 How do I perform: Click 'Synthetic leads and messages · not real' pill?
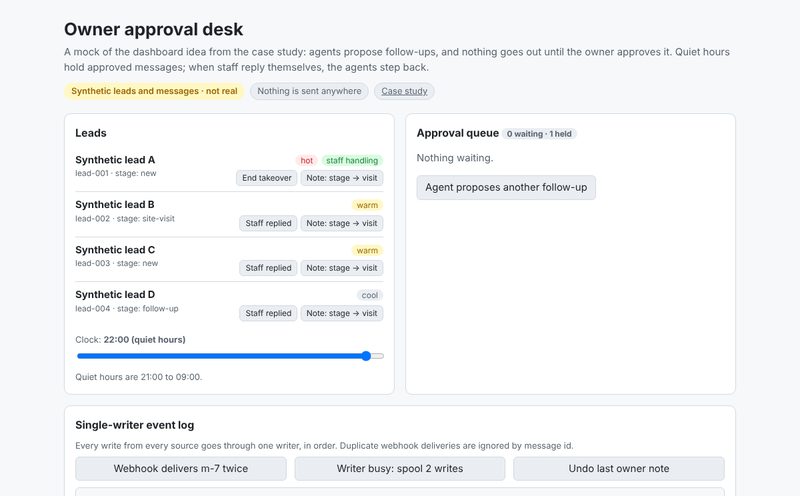click(x=154, y=91)
